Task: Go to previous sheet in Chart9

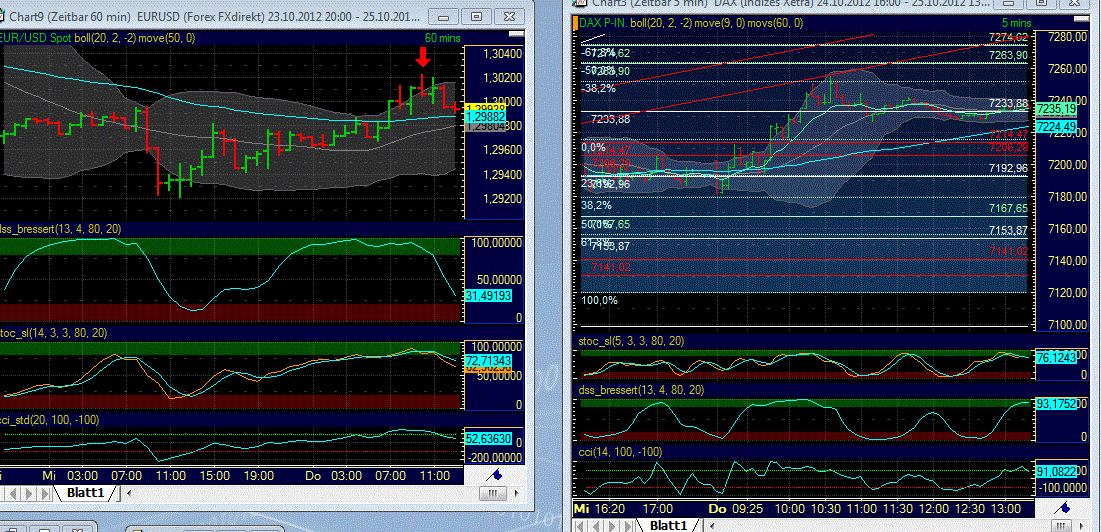Action: point(13,493)
